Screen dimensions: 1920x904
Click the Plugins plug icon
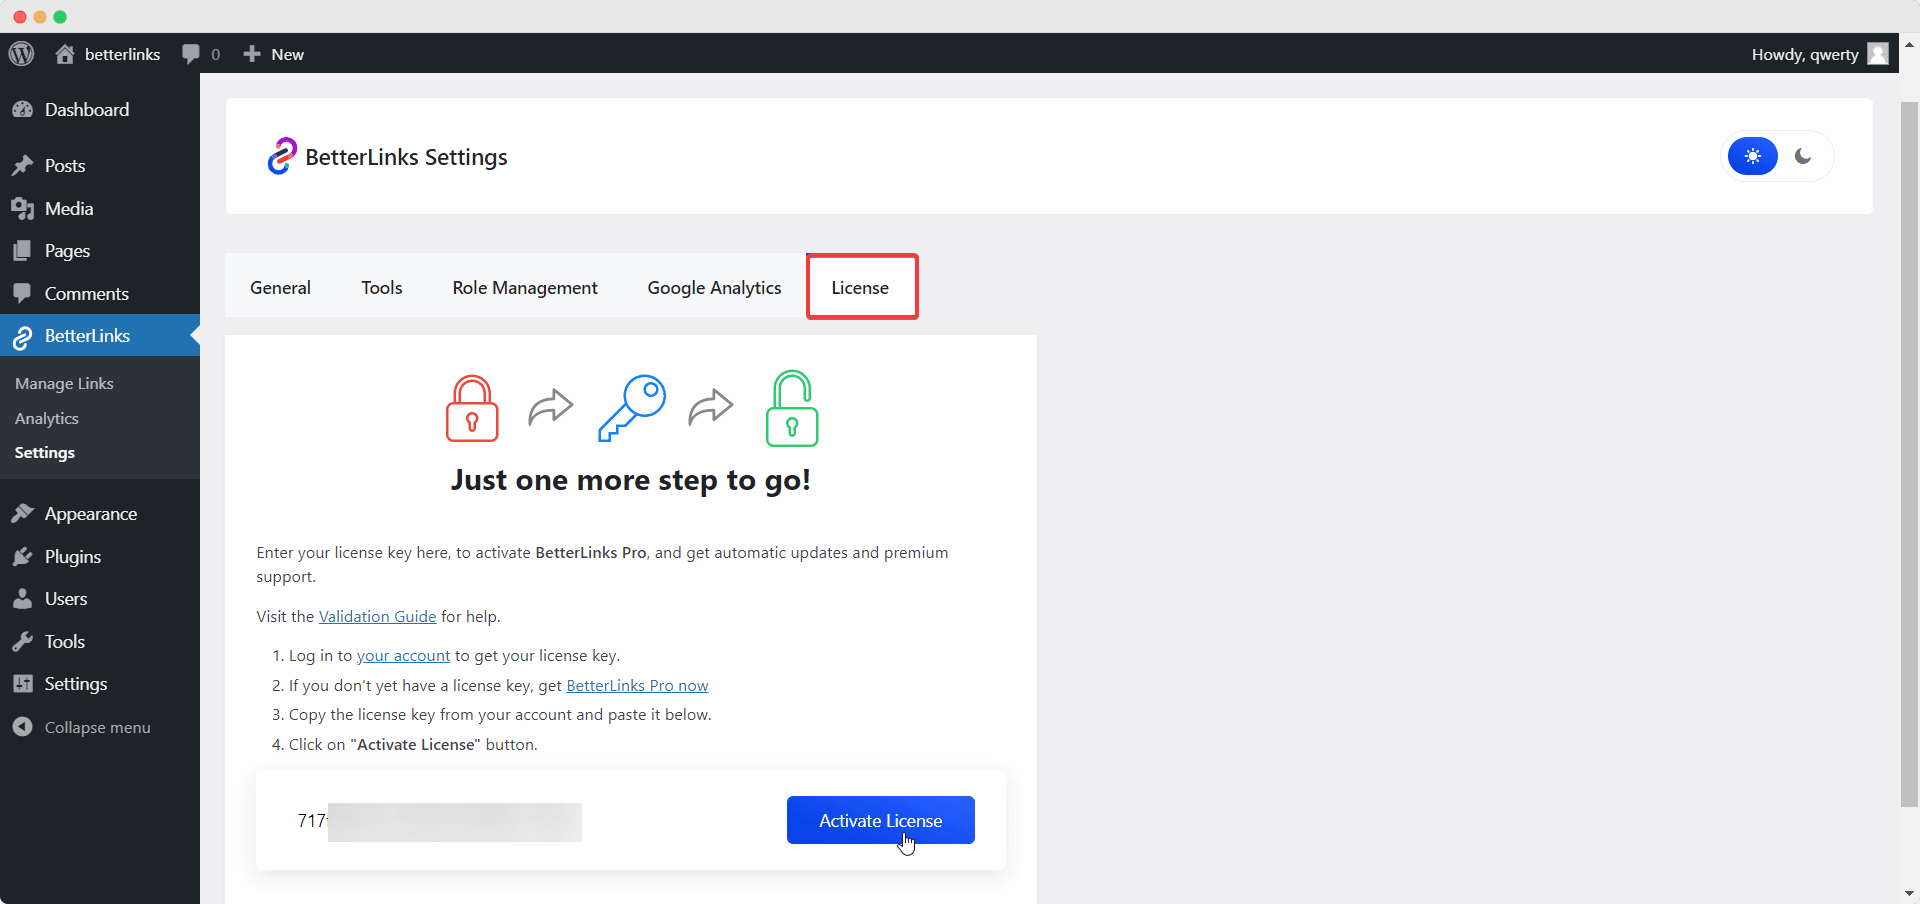click(23, 557)
